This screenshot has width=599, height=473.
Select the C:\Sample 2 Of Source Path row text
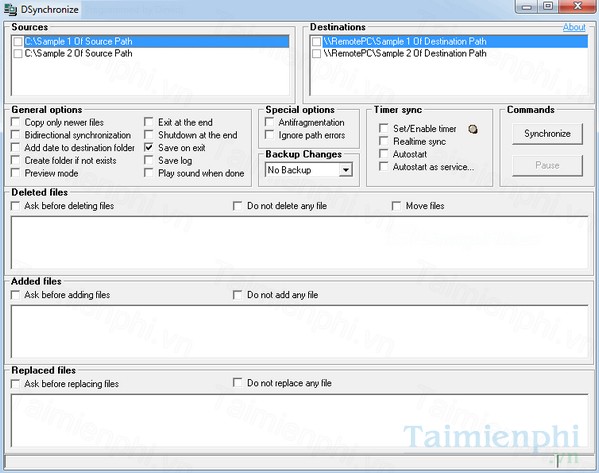tap(78, 53)
